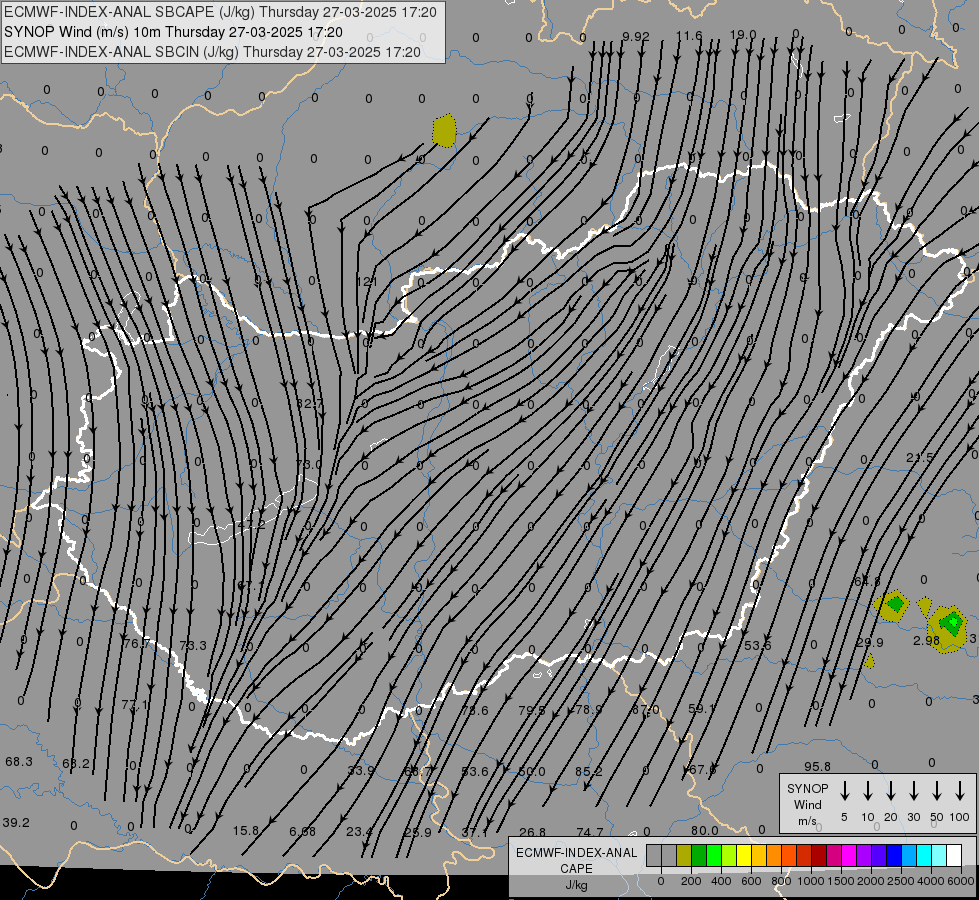
Task: Click the map value 6.68
Action: (302, 831)
